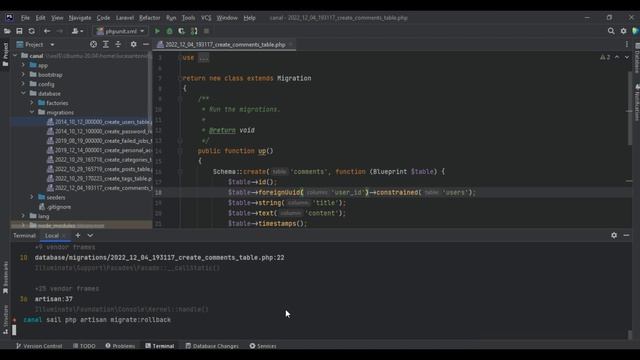Open IDE settings gear in top toolbar
Screen dimensions: 640x360
click(623, 31)
